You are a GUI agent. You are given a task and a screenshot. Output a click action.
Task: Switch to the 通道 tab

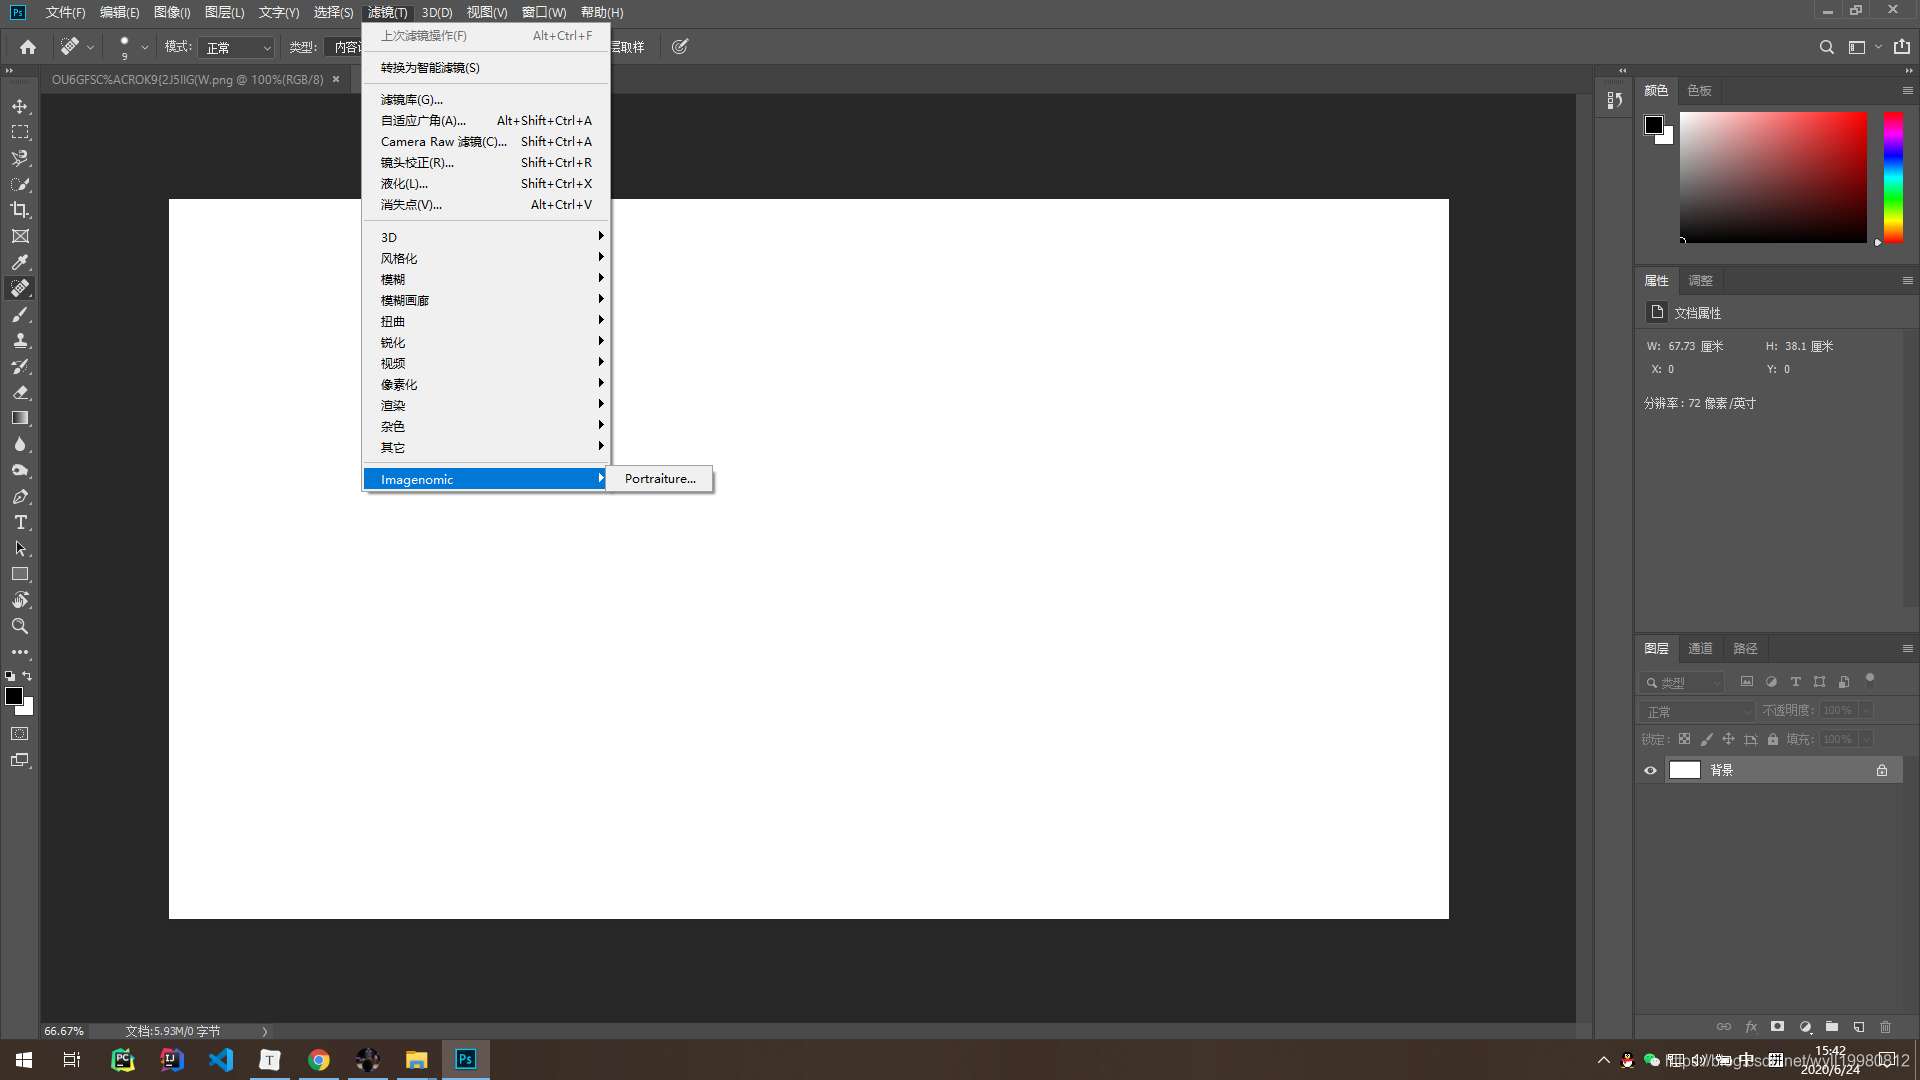pyautogui.click(x=1700, y=648)
